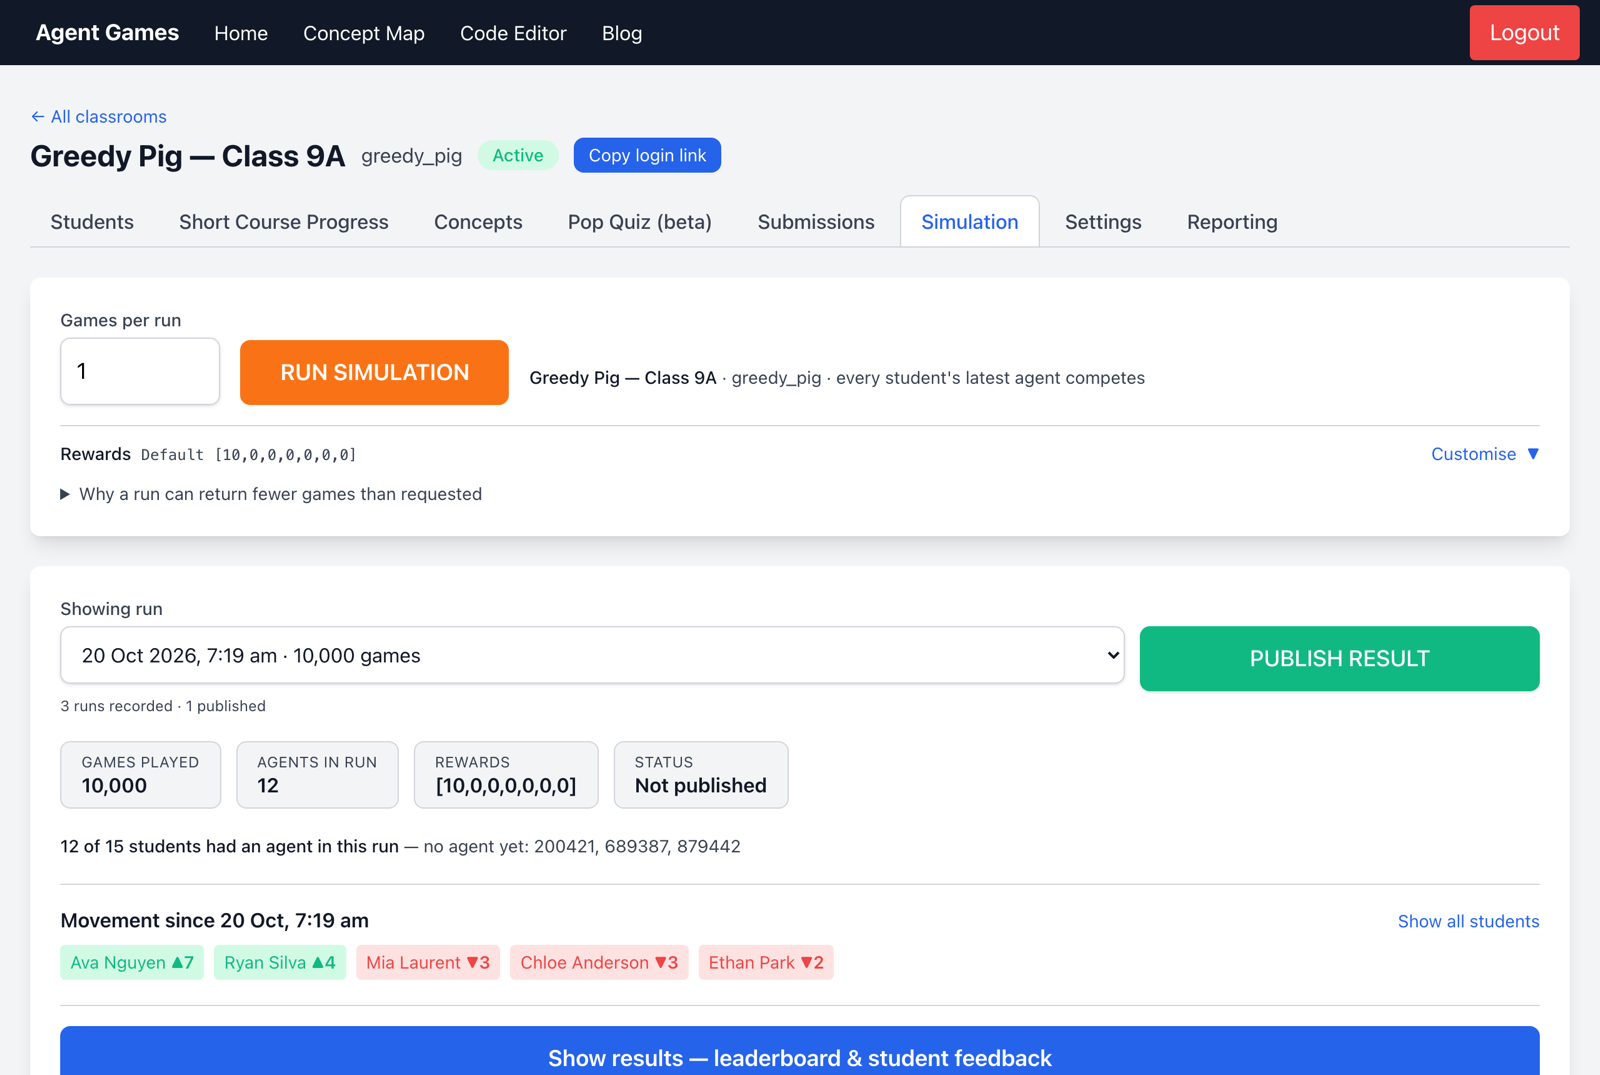
Task: Click the Ryan Silva movement chip
Action: [x=280, y=962]
